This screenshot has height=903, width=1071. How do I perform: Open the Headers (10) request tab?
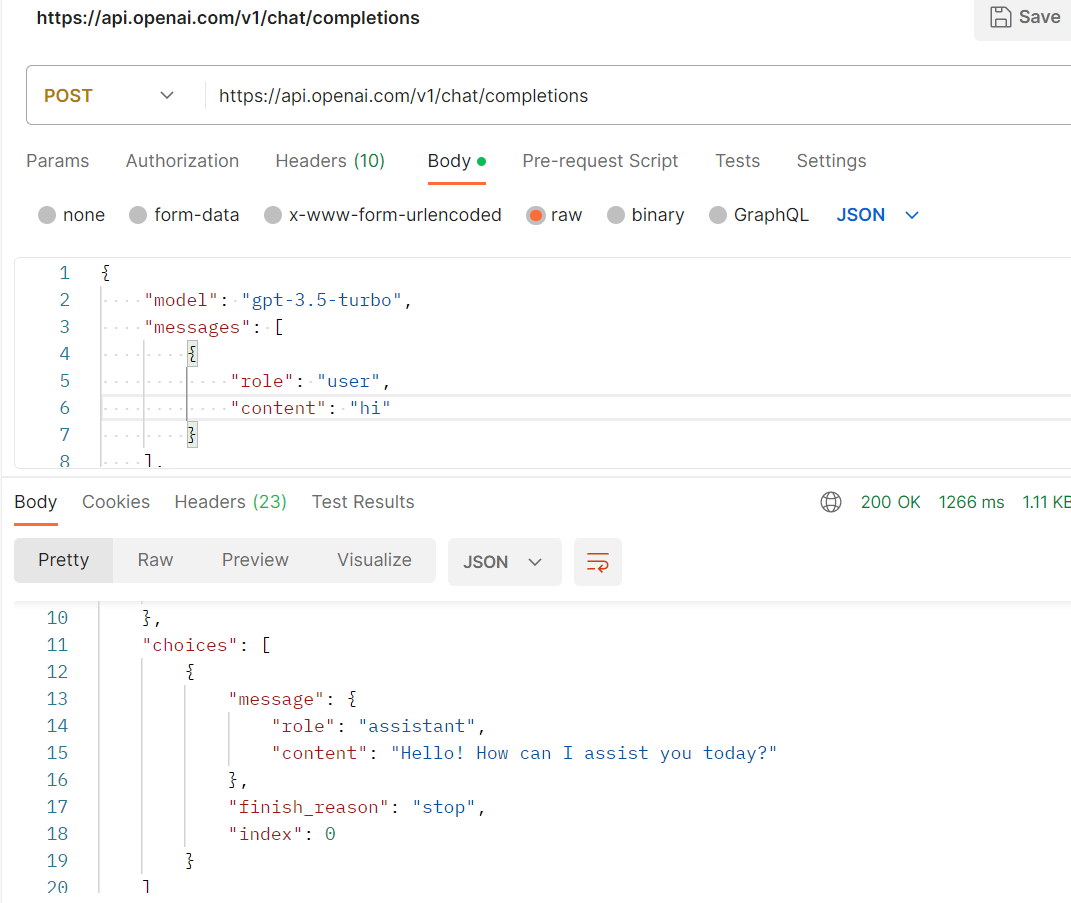pos(330,161)
